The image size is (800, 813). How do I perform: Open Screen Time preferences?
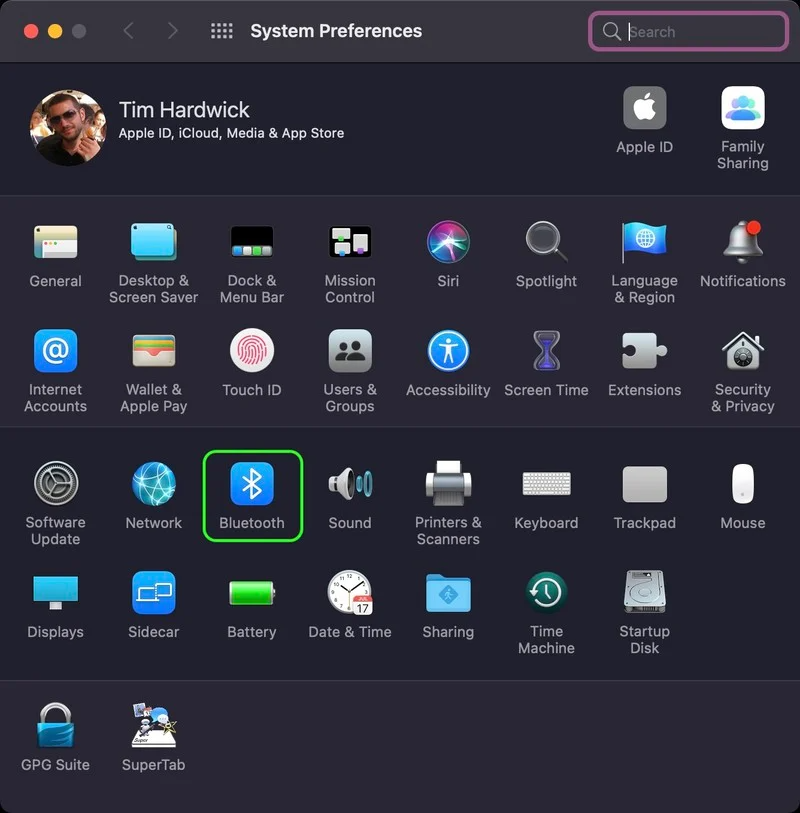coord(546,353)
